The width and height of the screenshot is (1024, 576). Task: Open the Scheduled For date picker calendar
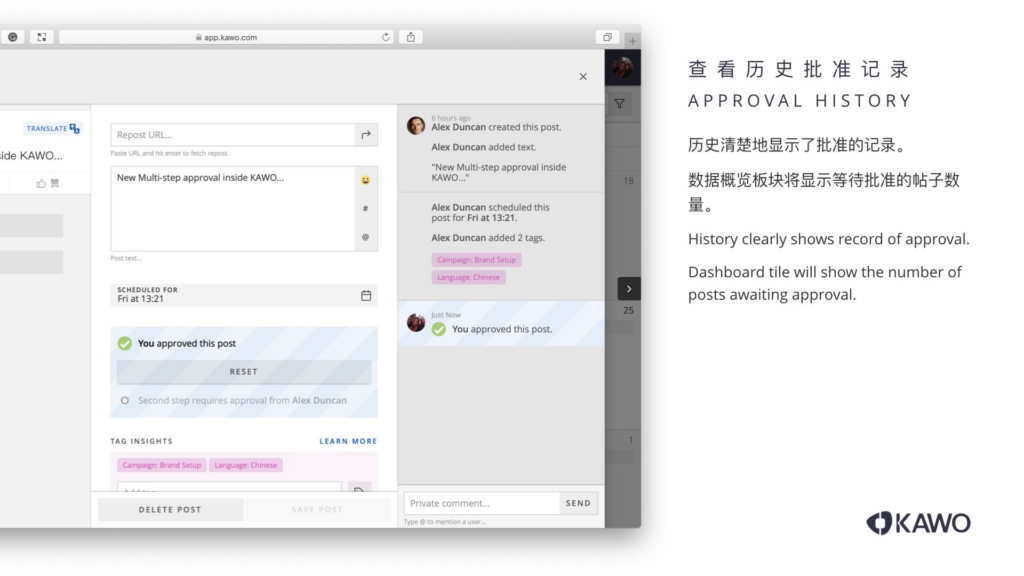(x=366, y=295)
